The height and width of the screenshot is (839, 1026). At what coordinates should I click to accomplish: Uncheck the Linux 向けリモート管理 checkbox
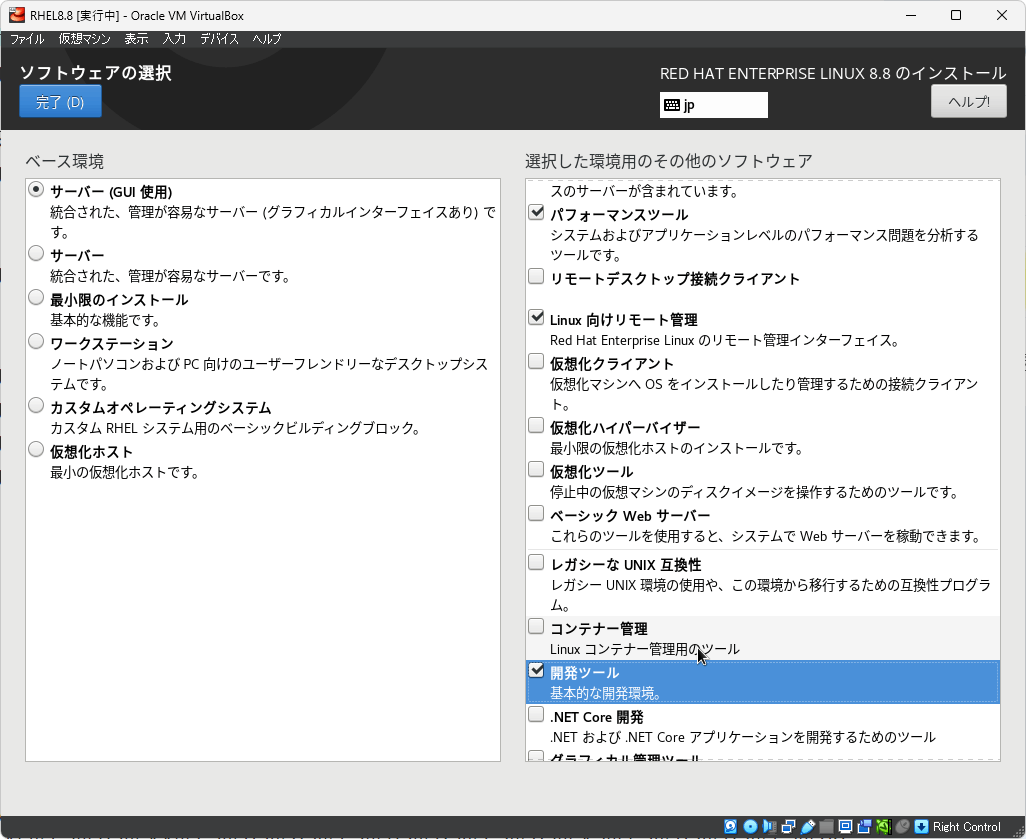(x=536, y=317)
